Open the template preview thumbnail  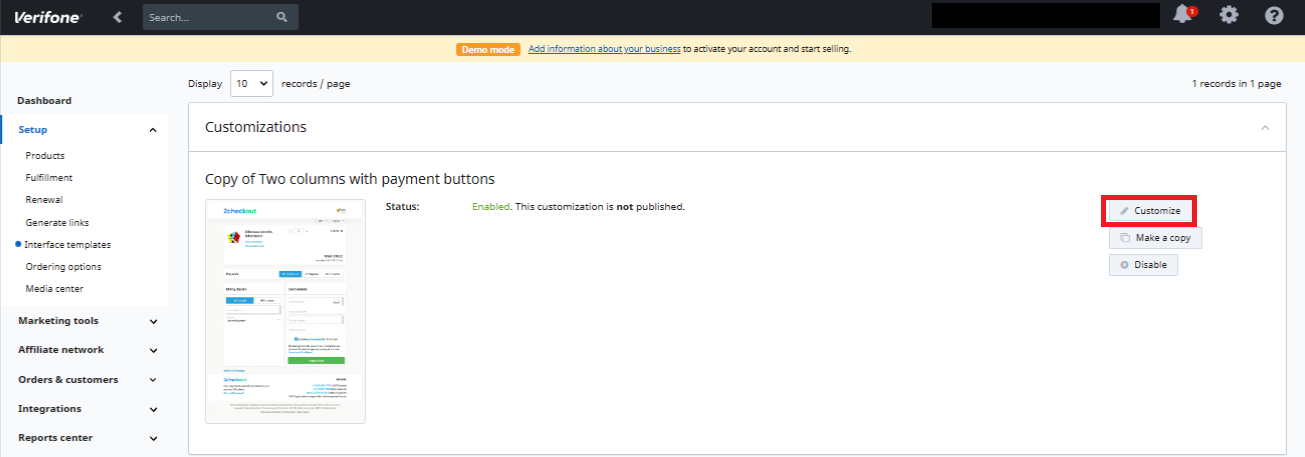point(285,311)
